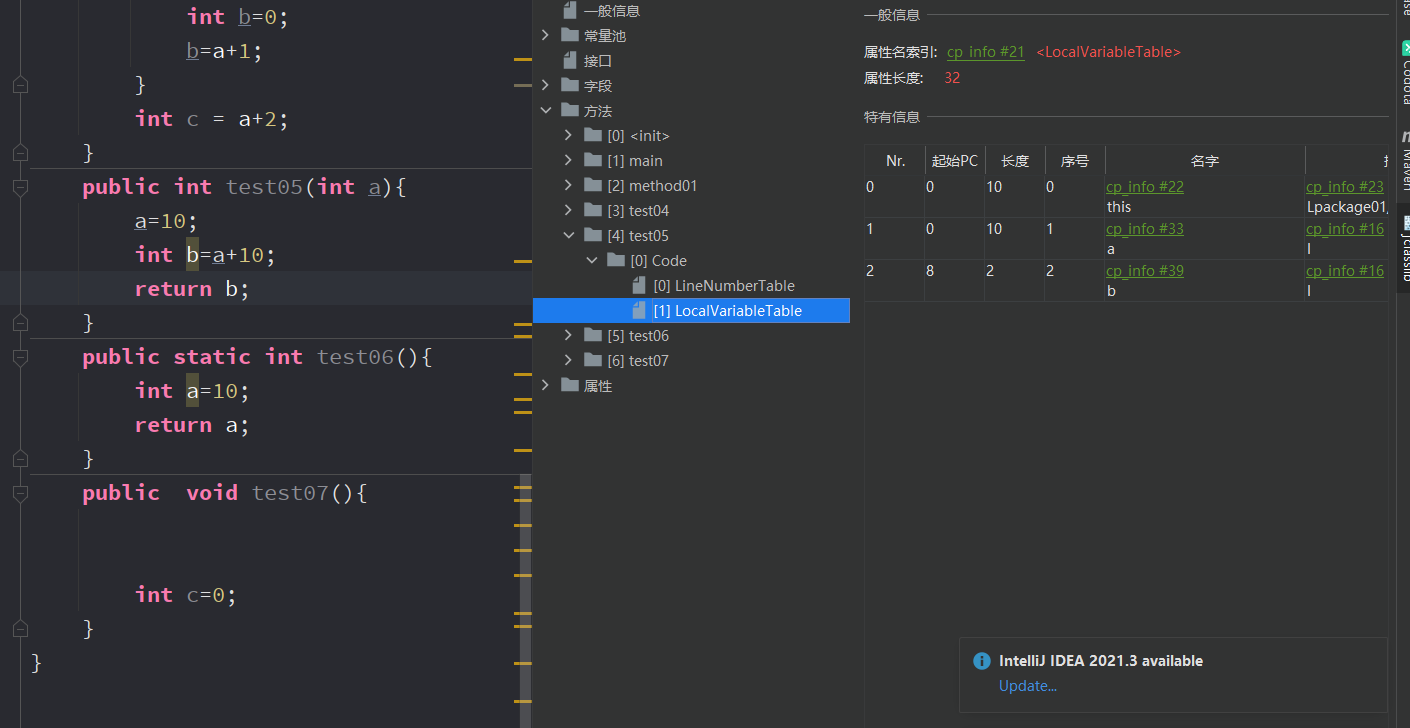
Task: Open cp_info #16 link in variable b row
Action: tap(1345, 271)
